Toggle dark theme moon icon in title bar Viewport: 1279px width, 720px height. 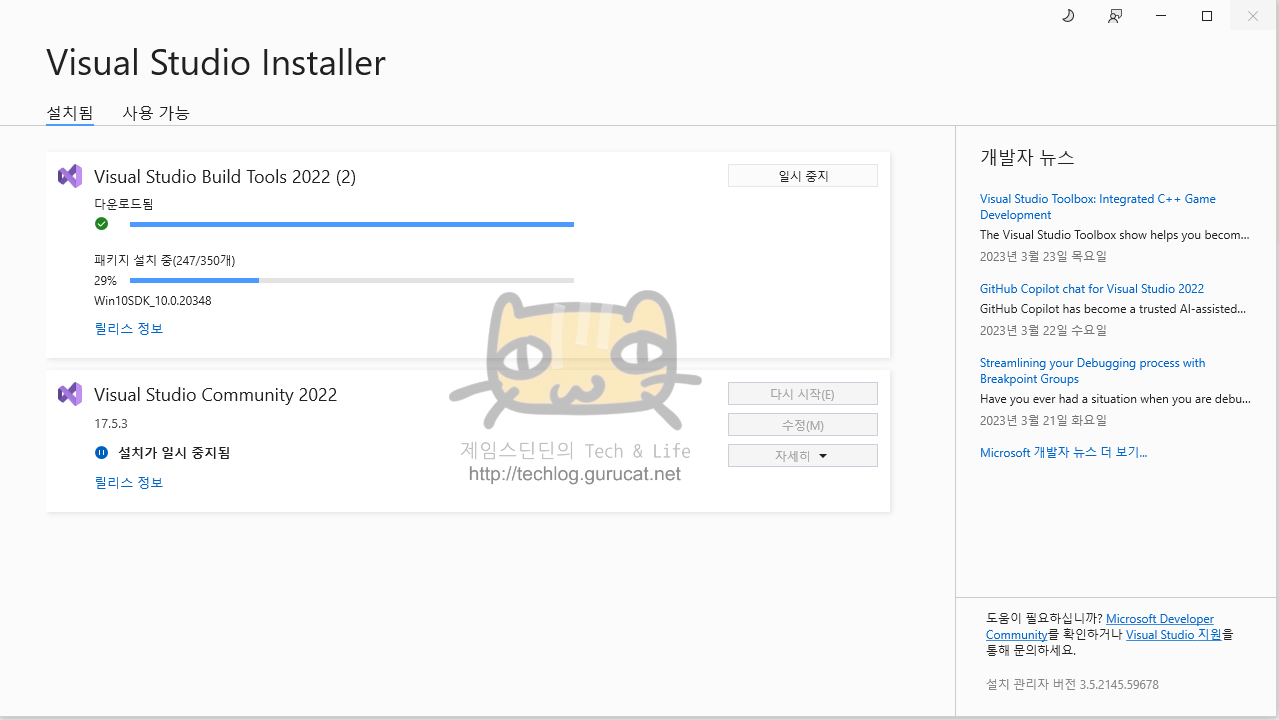pyautogui.click(x=1068, y=16)
